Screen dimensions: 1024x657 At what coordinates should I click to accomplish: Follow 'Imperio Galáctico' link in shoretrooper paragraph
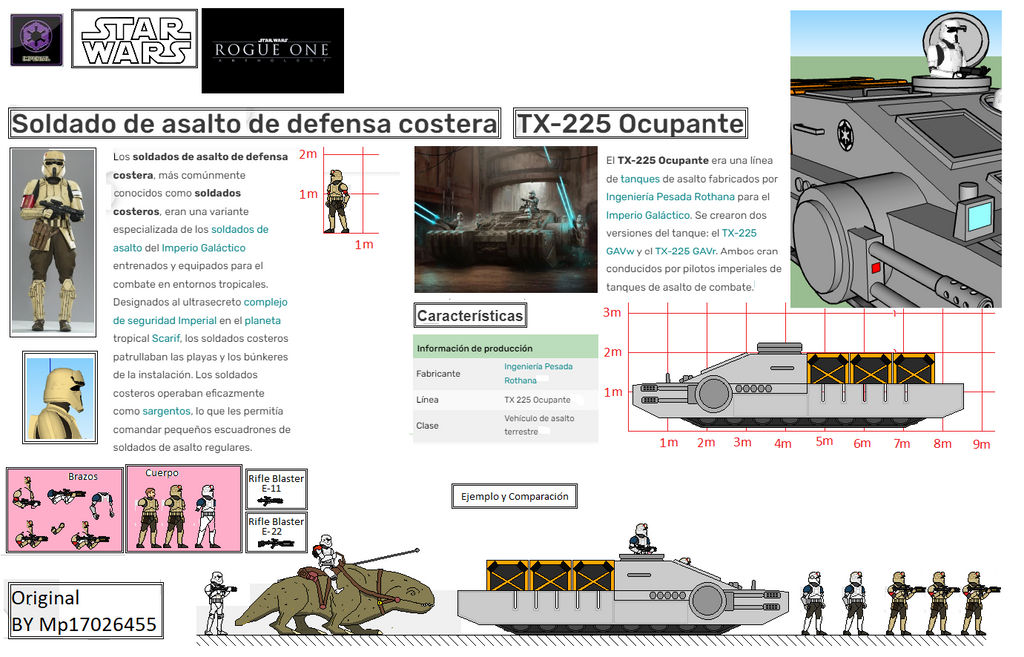tap(204, 248)
